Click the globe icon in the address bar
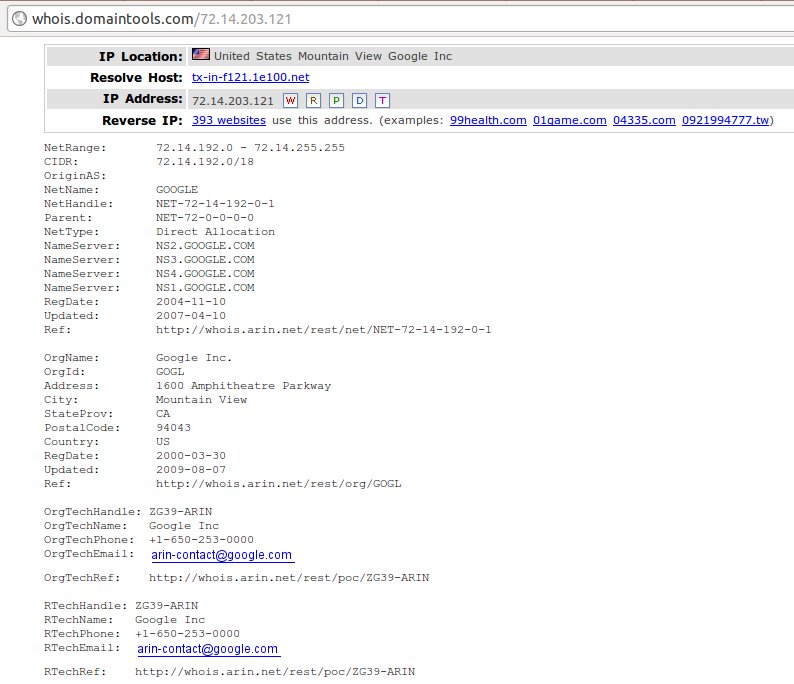Viewport: 794px width, 684px height. [19, 19]
